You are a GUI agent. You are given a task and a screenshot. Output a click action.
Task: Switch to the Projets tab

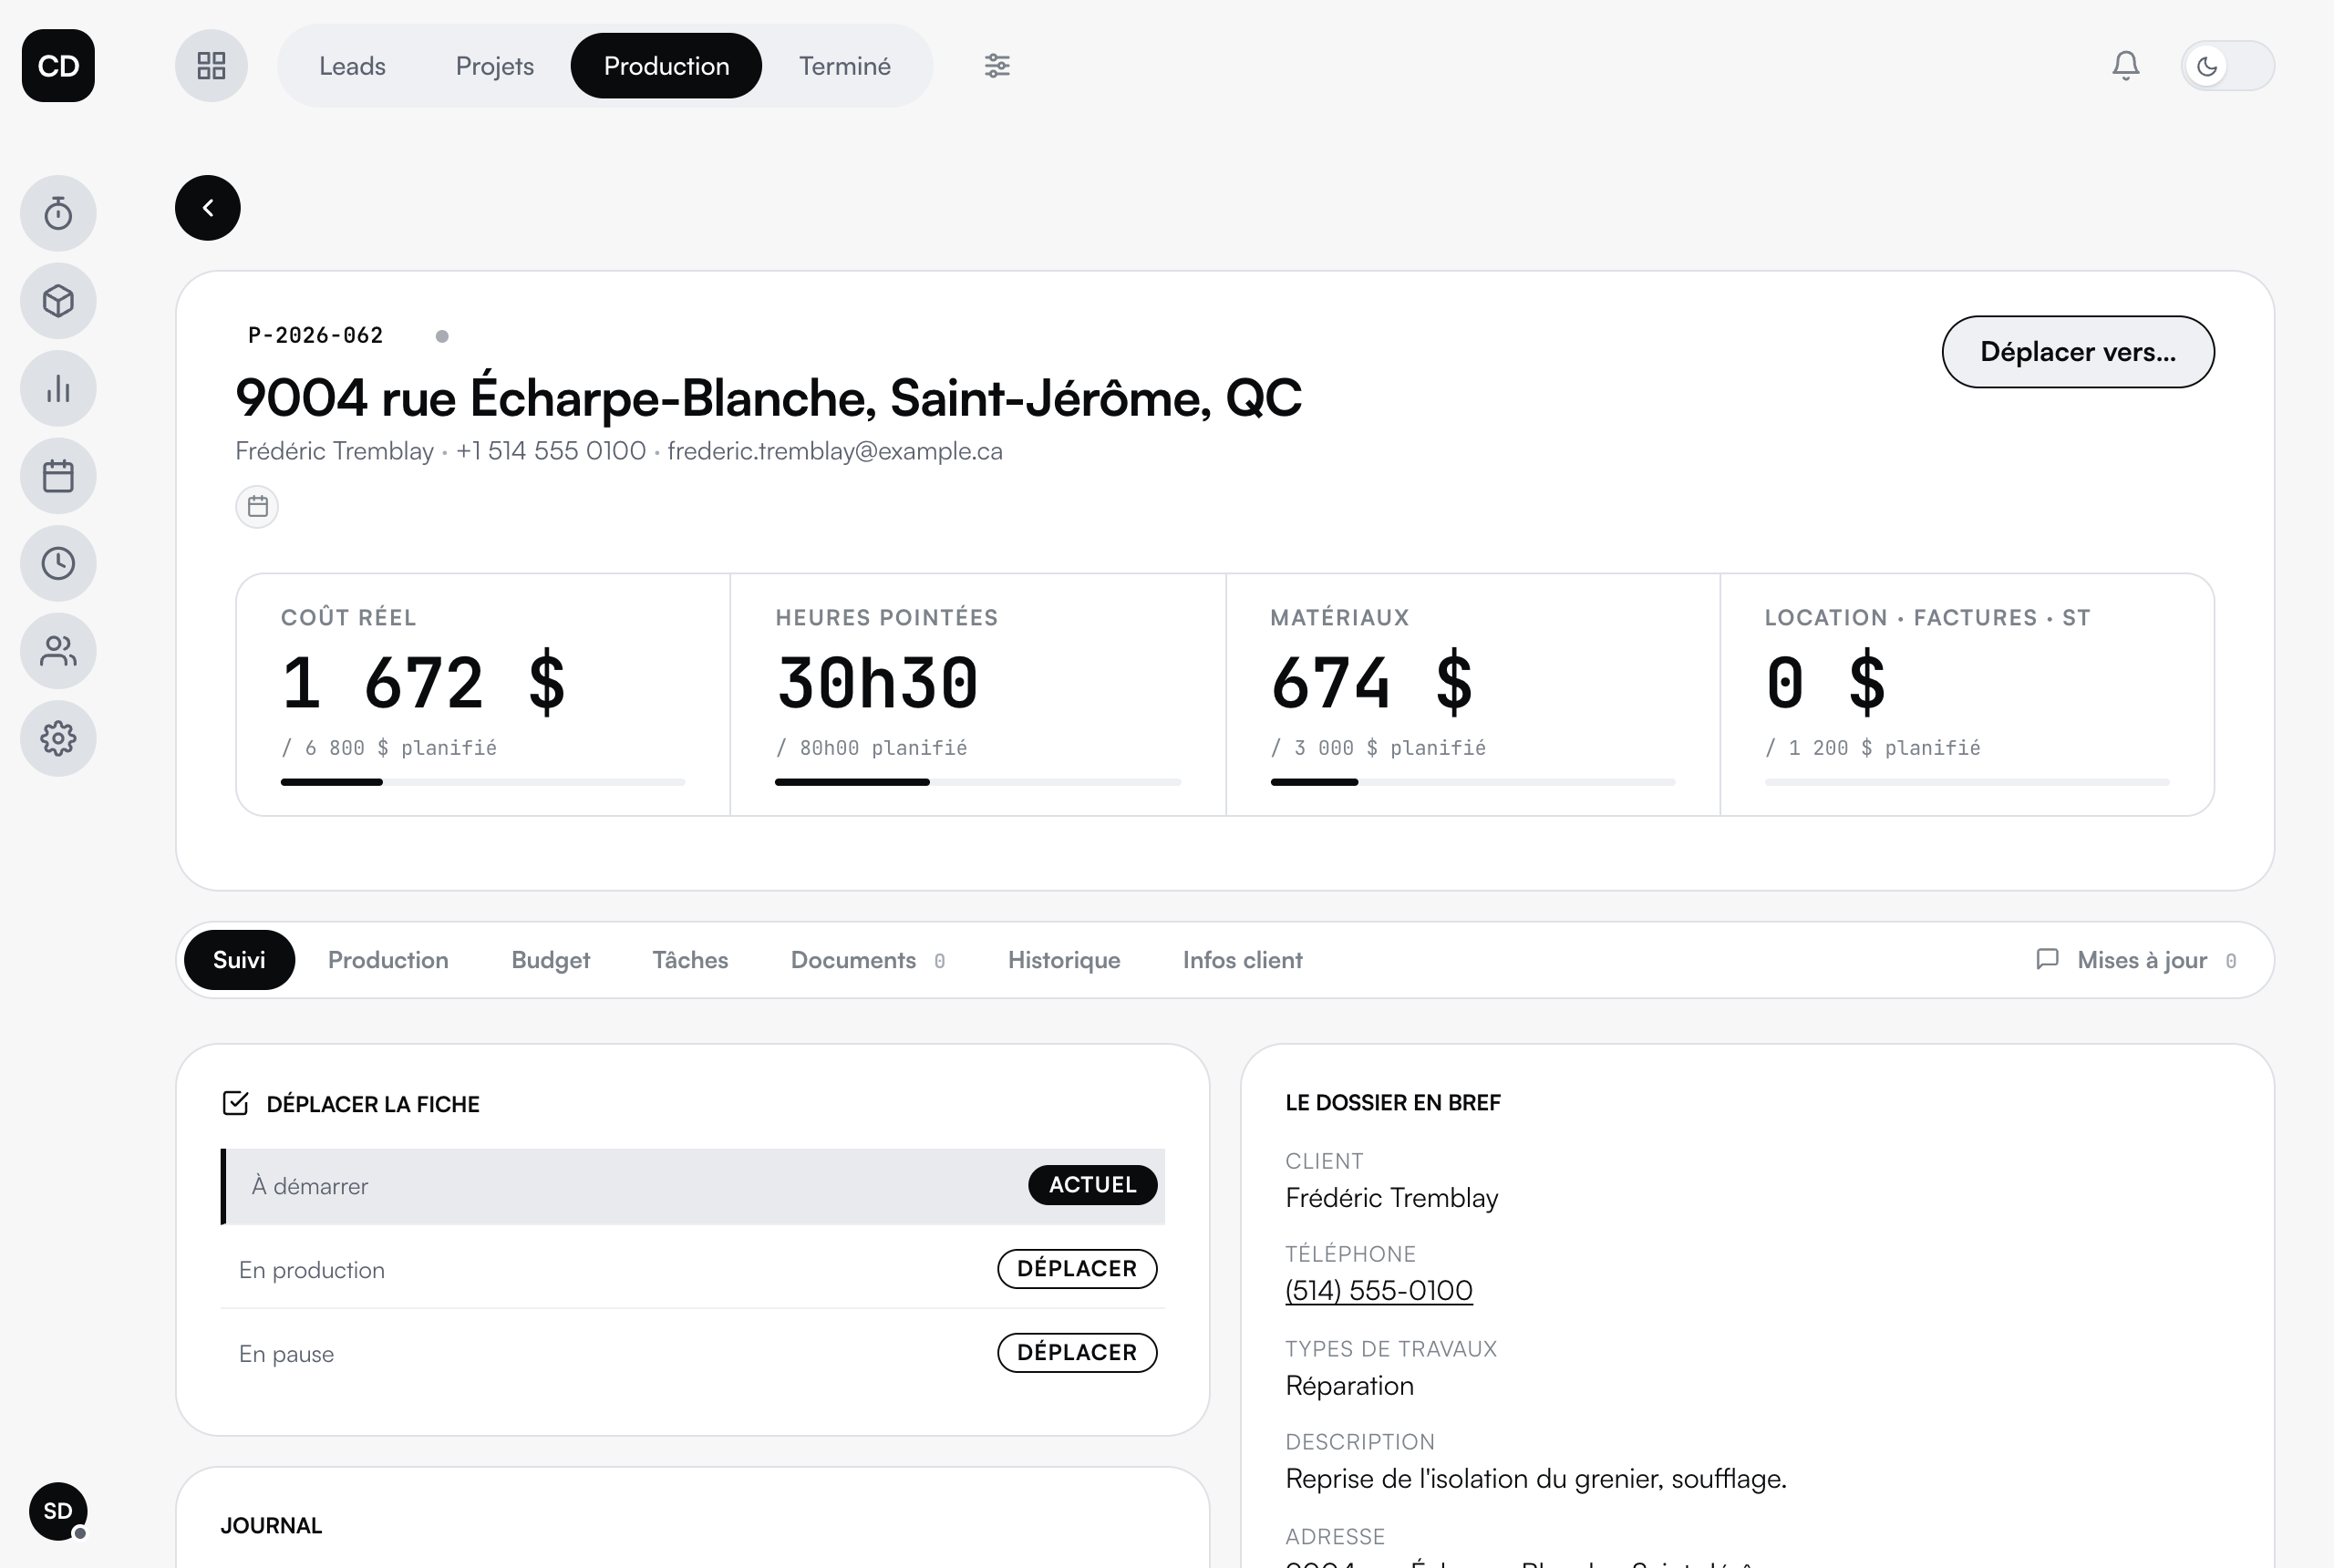[494, 66]
